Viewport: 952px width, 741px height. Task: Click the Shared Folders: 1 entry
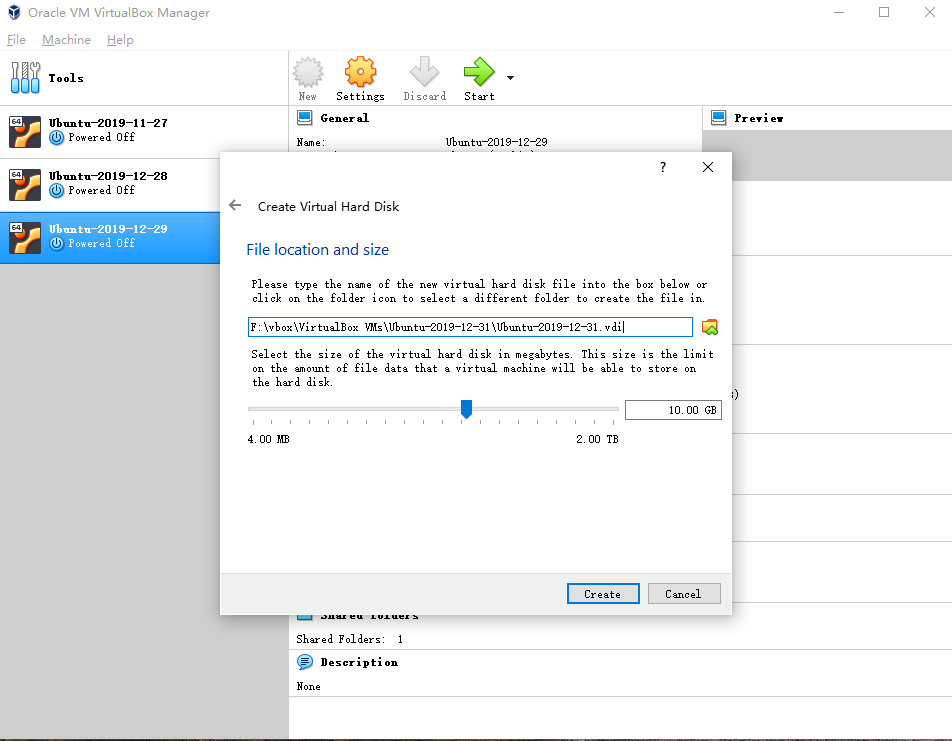pos(350,639)
